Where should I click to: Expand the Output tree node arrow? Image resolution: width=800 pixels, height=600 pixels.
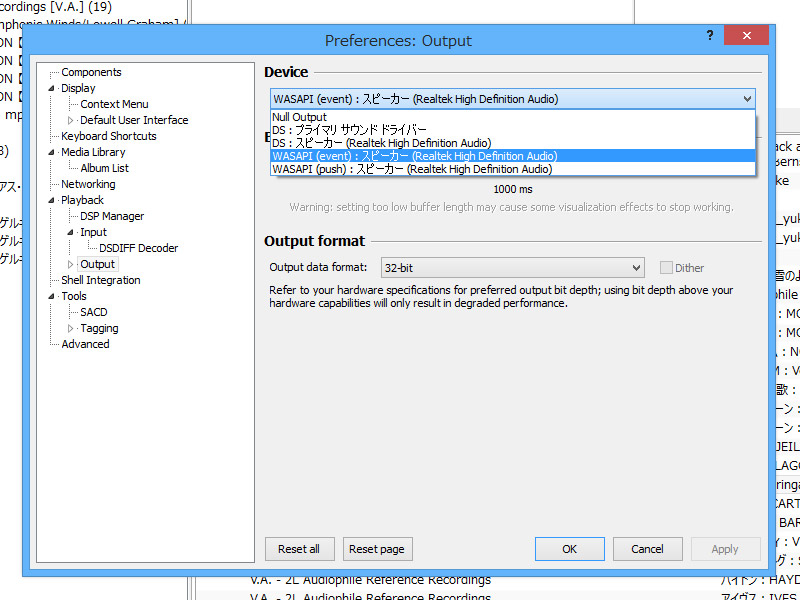coord(70,264)
